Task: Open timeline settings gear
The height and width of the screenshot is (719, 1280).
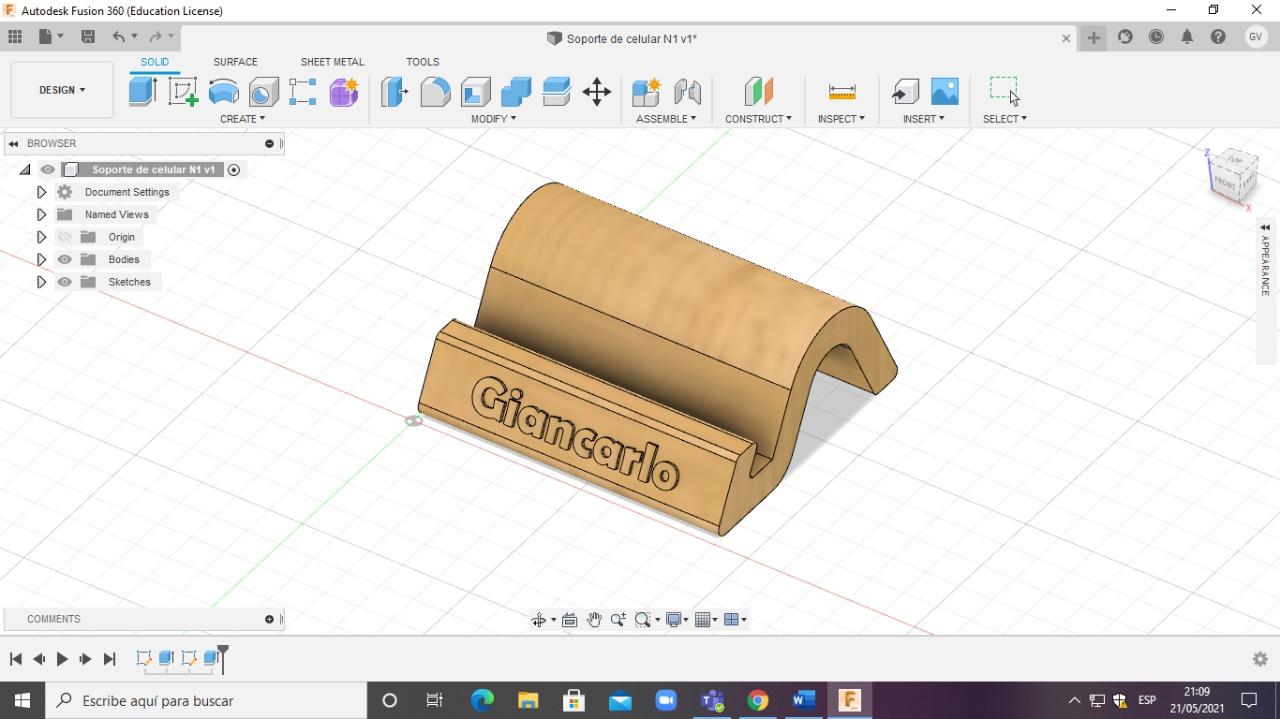Action: (1260, 659)
